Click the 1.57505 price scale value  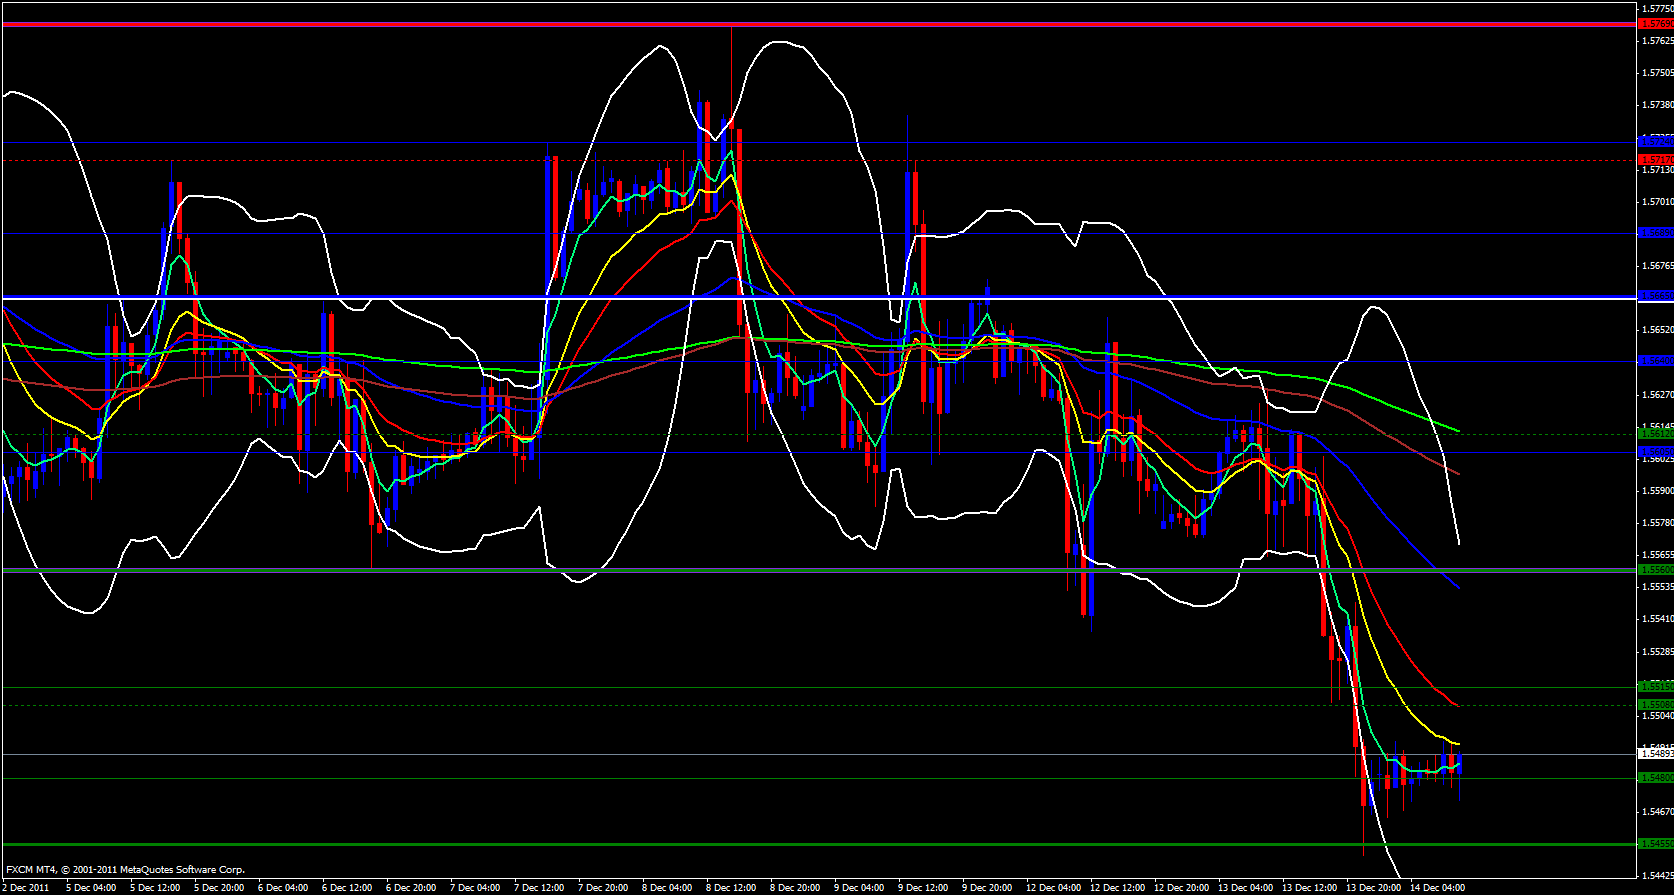[x=1657, y=73]
